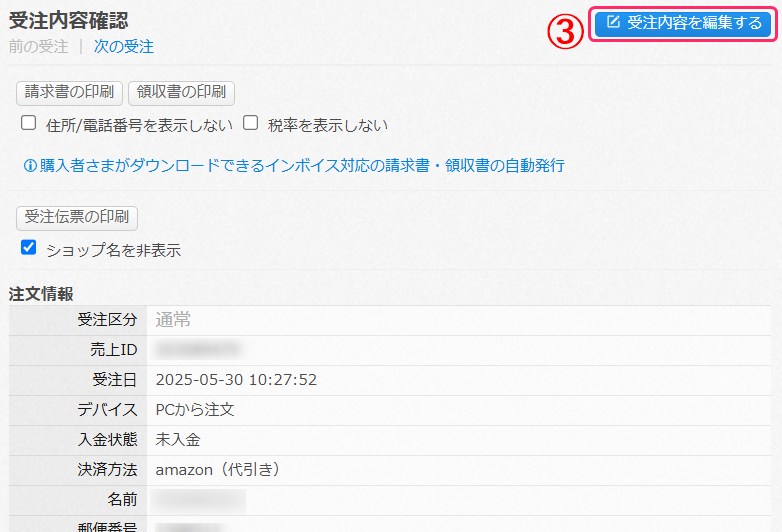Click the 決済方法 value amazon（代引き）
The height and width of the screenshot is (532, 782).
(x=217, y=469)
